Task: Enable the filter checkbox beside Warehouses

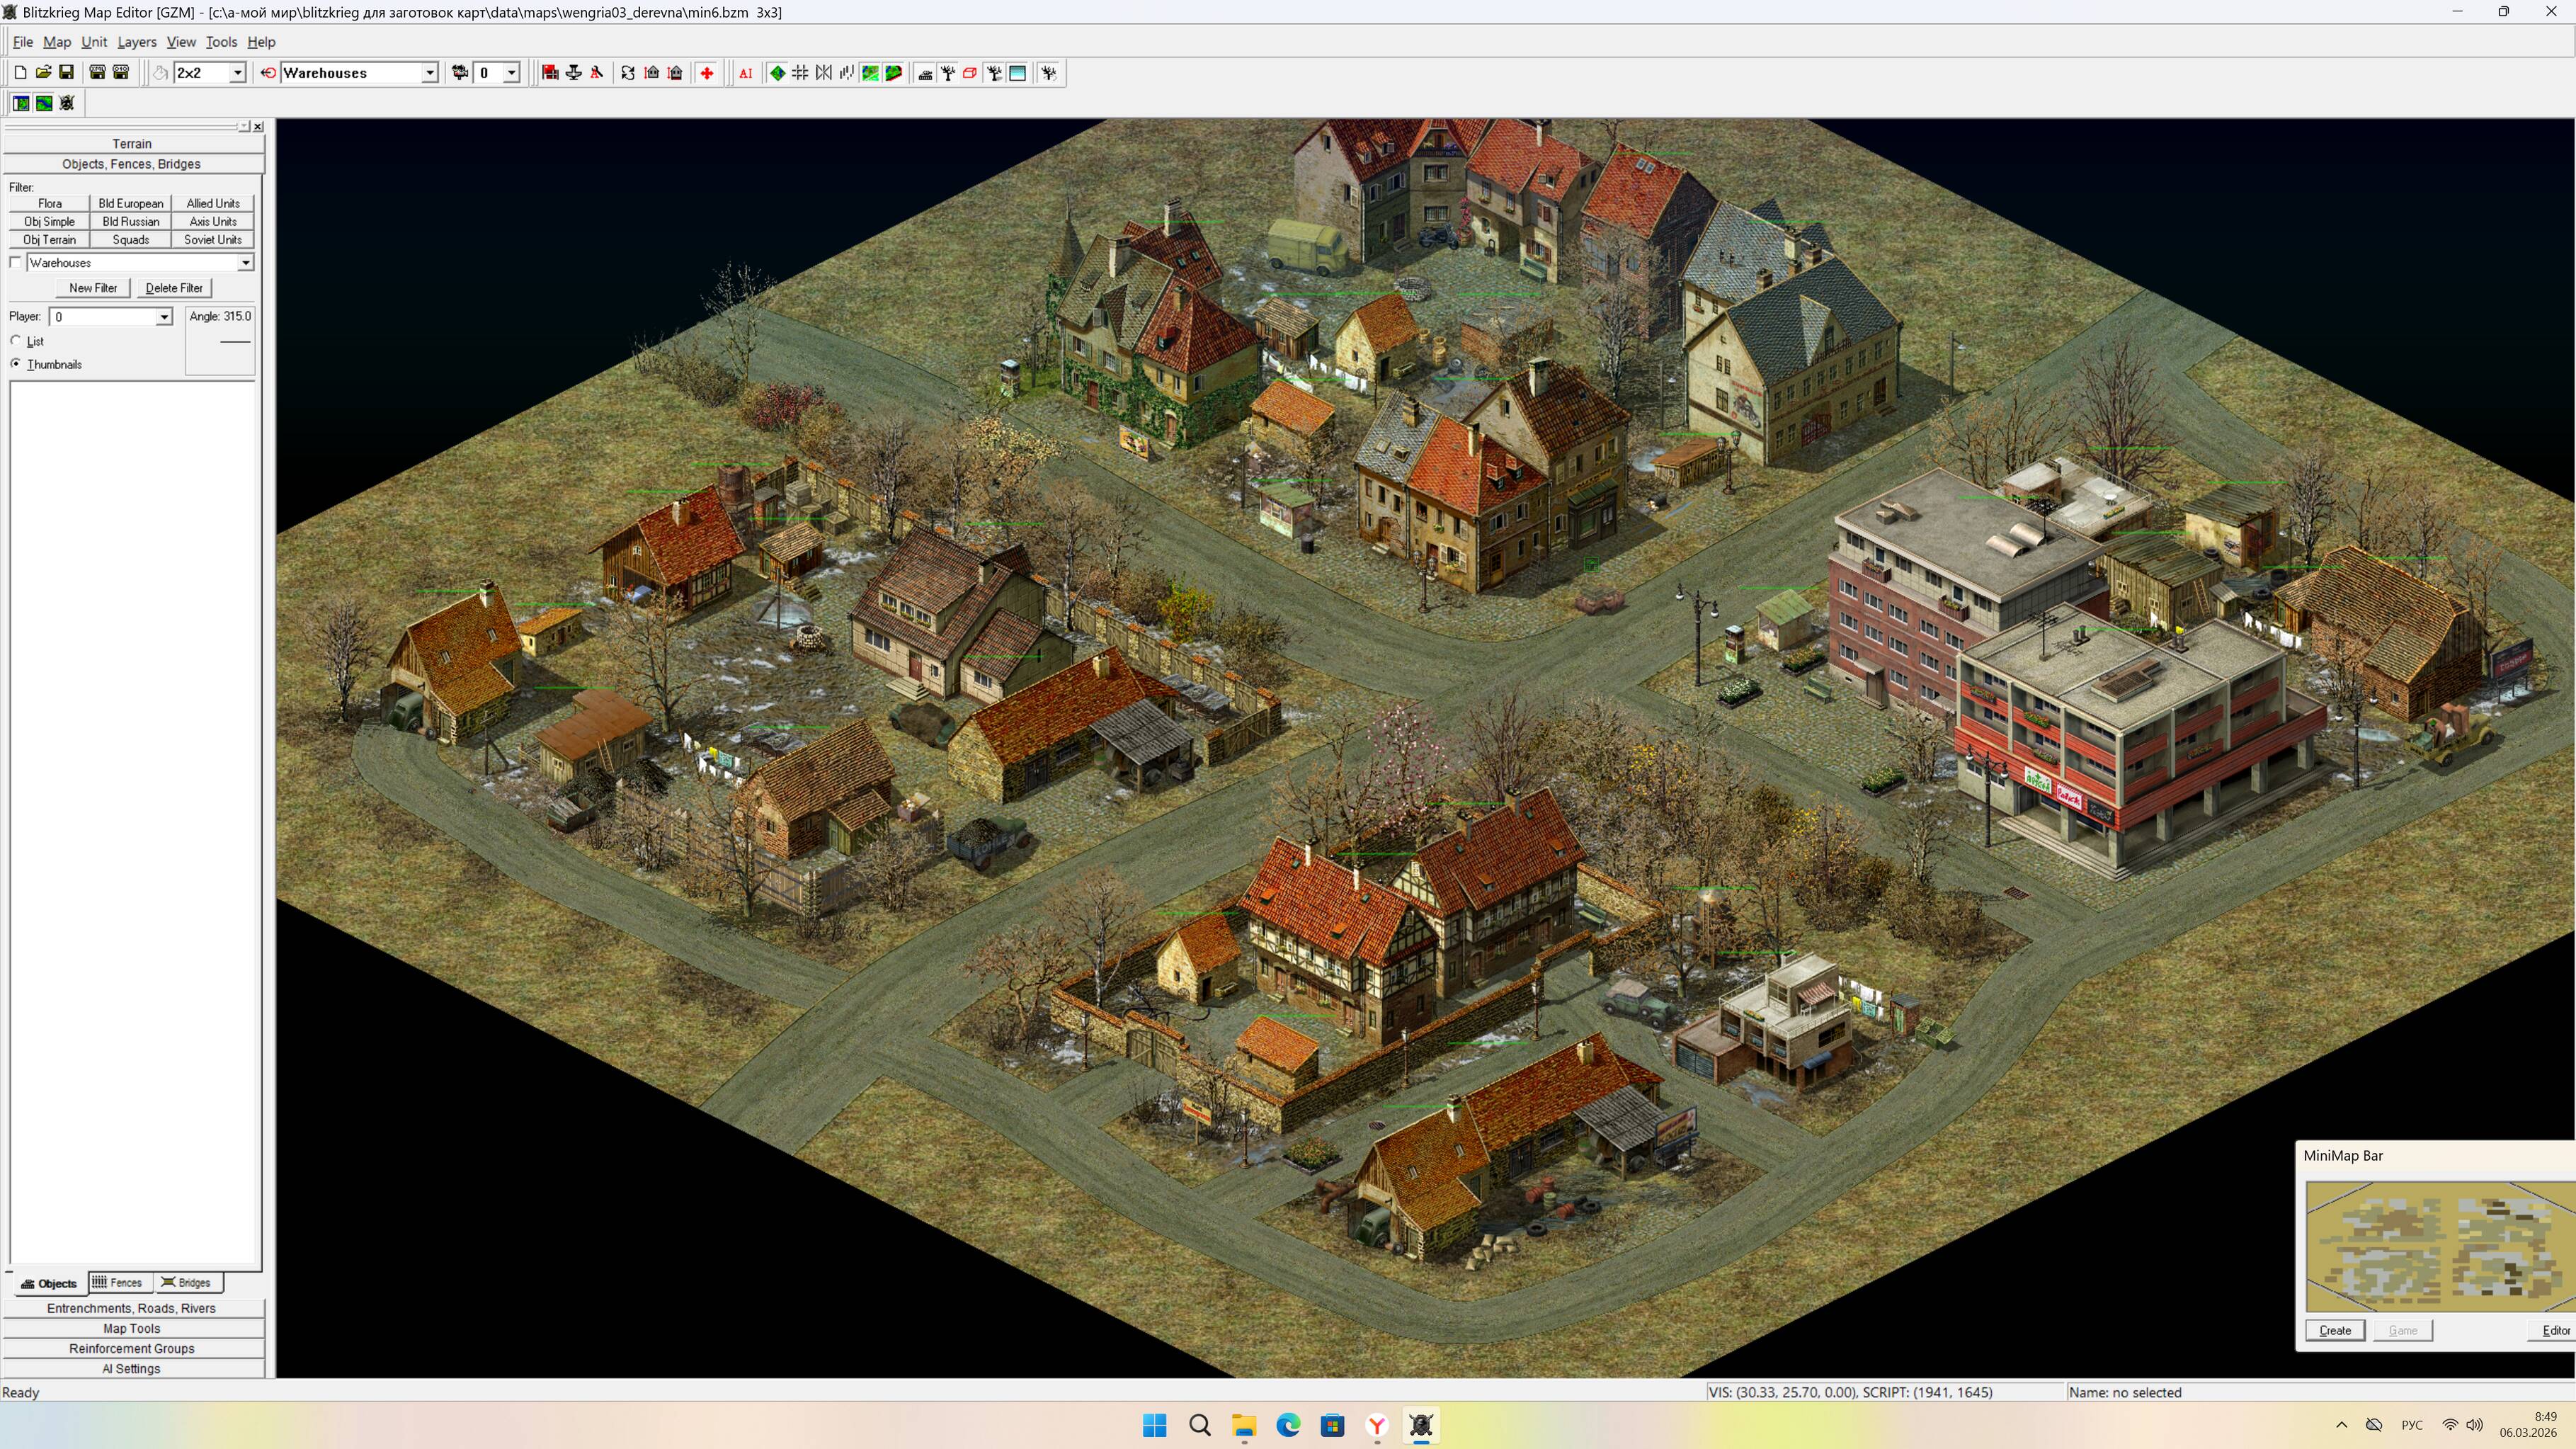Action: pyautogui.click(x=15, y=263)
